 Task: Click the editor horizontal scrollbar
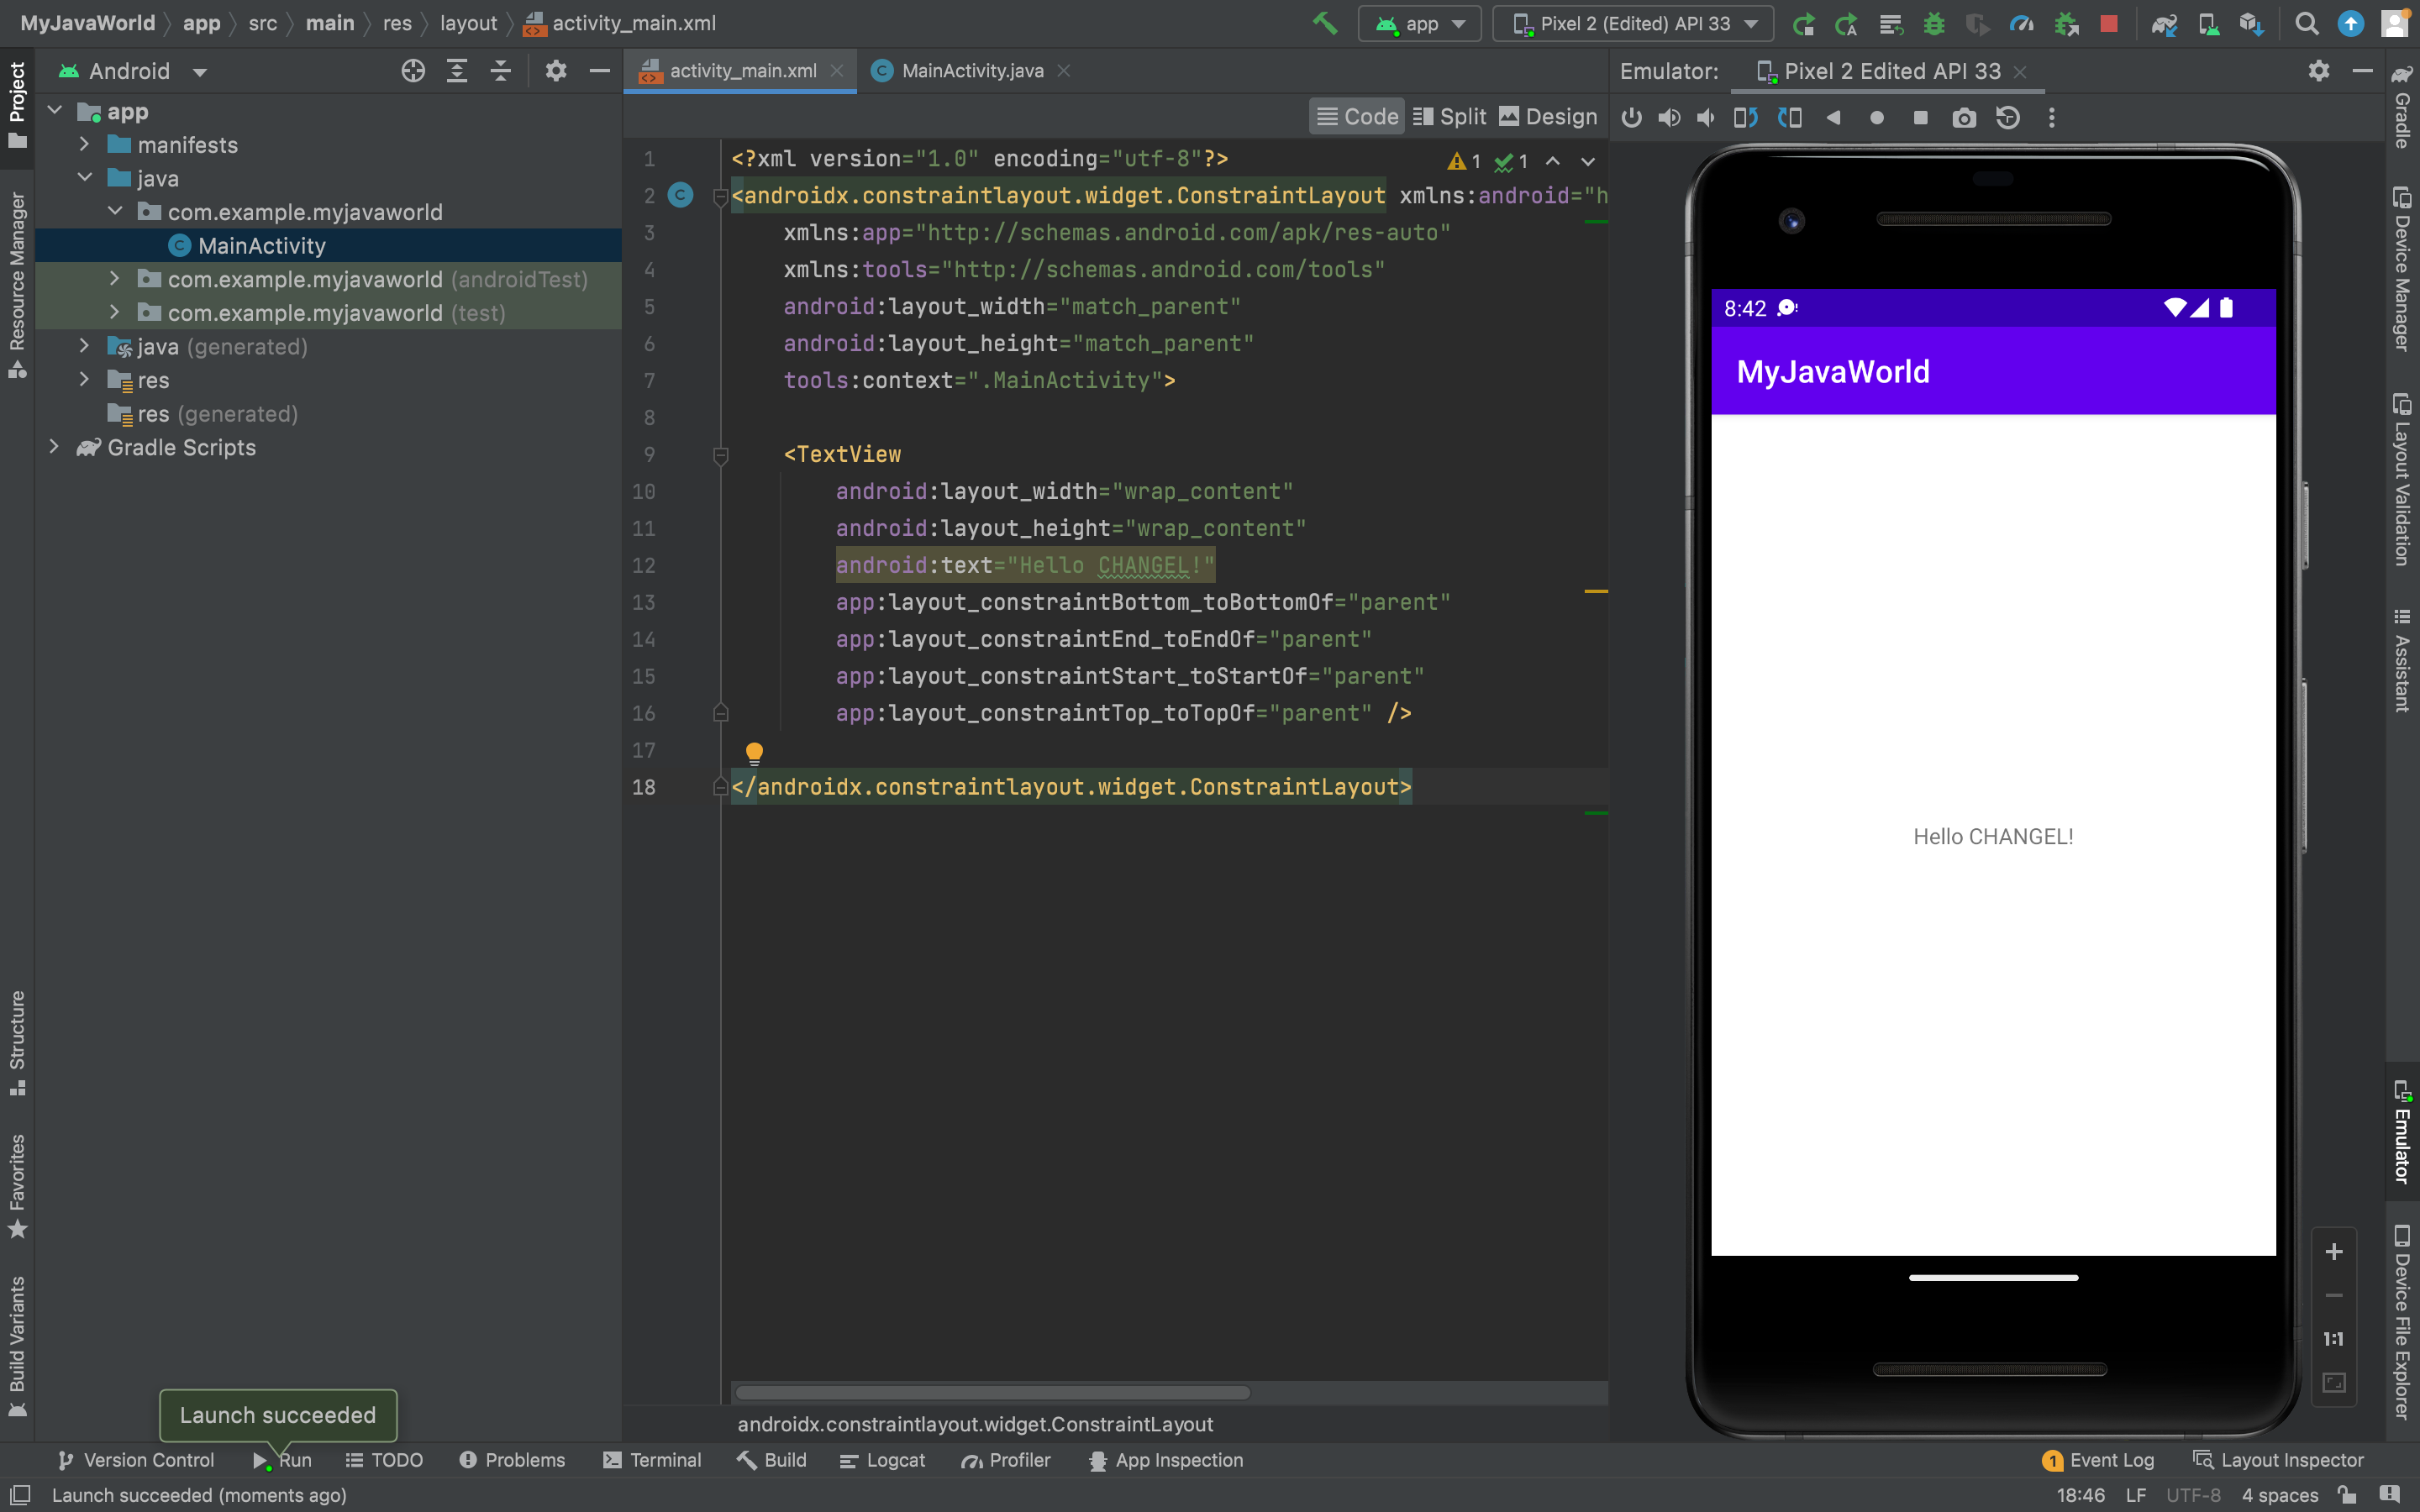(992, 1392)
